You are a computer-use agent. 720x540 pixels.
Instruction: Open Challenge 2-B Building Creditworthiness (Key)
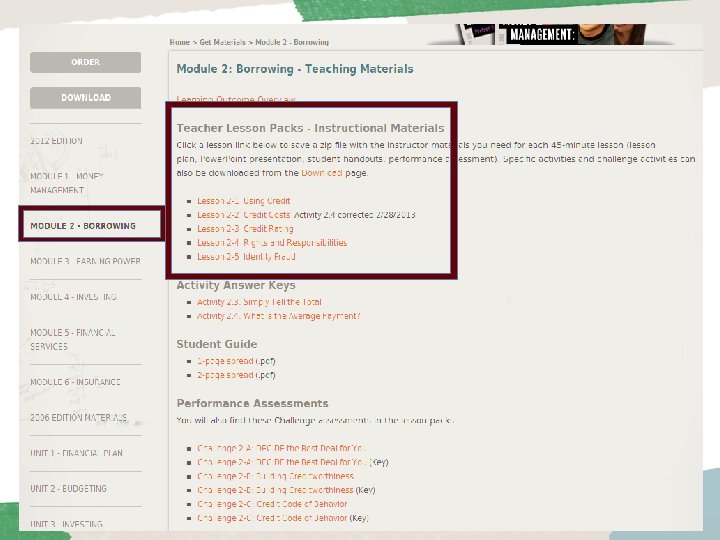click(x=276, y=490)
